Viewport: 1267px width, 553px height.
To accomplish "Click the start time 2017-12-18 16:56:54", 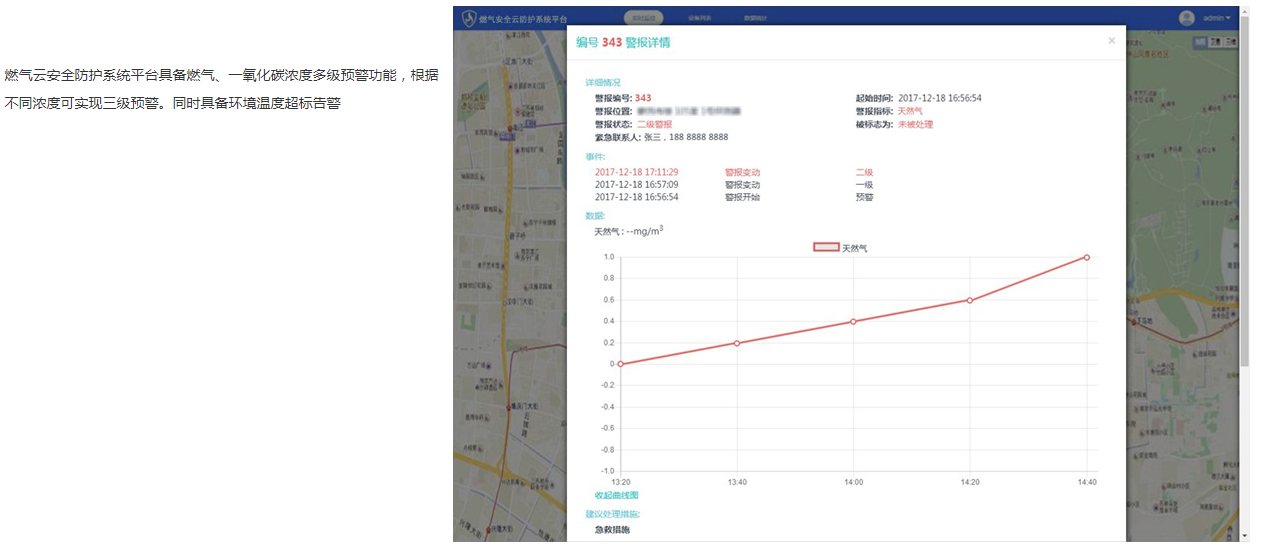I will [x=940, y=98].
